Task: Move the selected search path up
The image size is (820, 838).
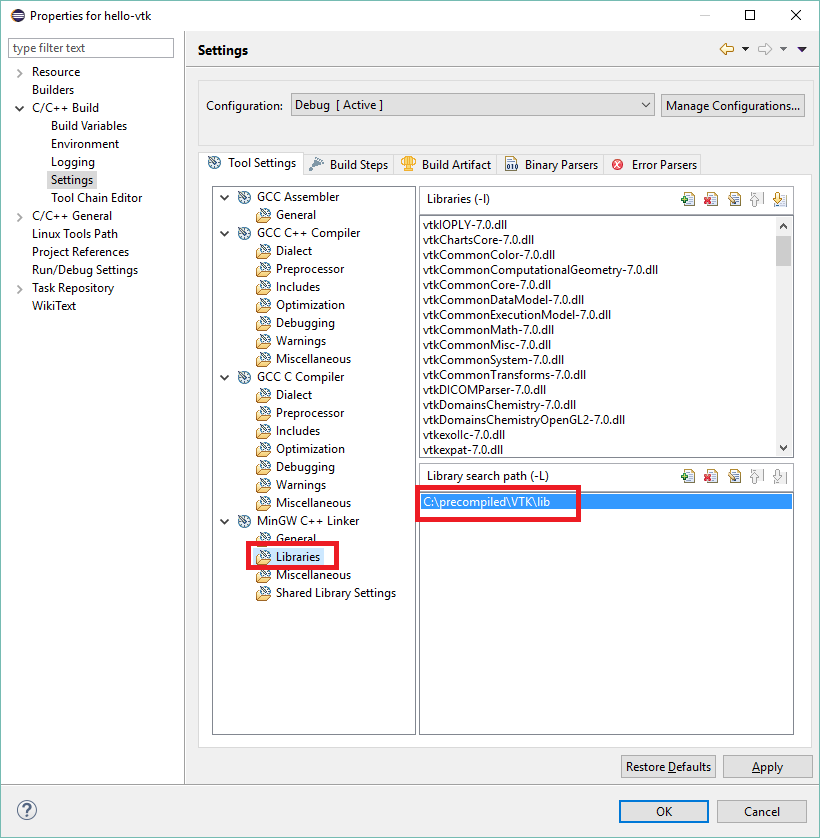Action: [756, 475]
